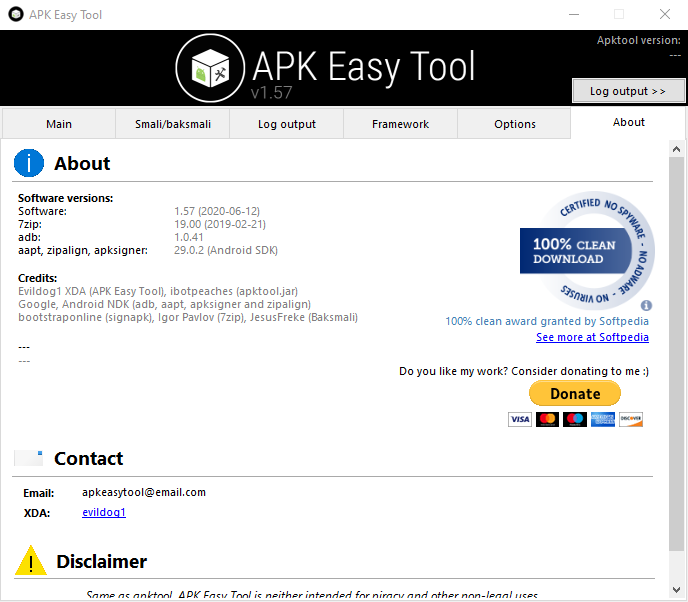Click the Consider donating to me text
This screenshot has height=602, width=688.
point(580,371)
